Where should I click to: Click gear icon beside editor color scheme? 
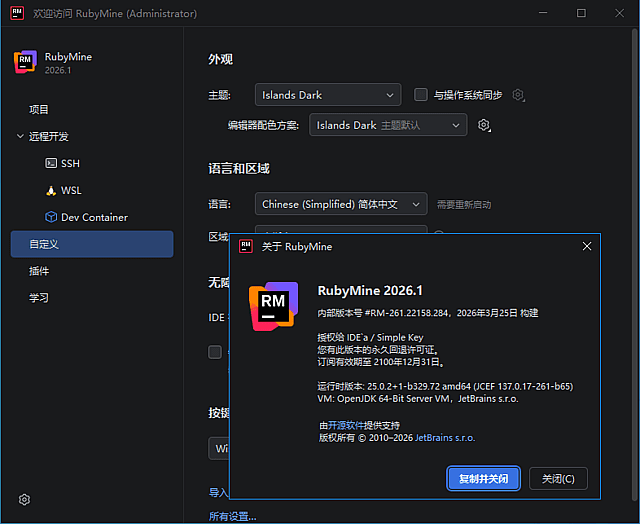484,125
